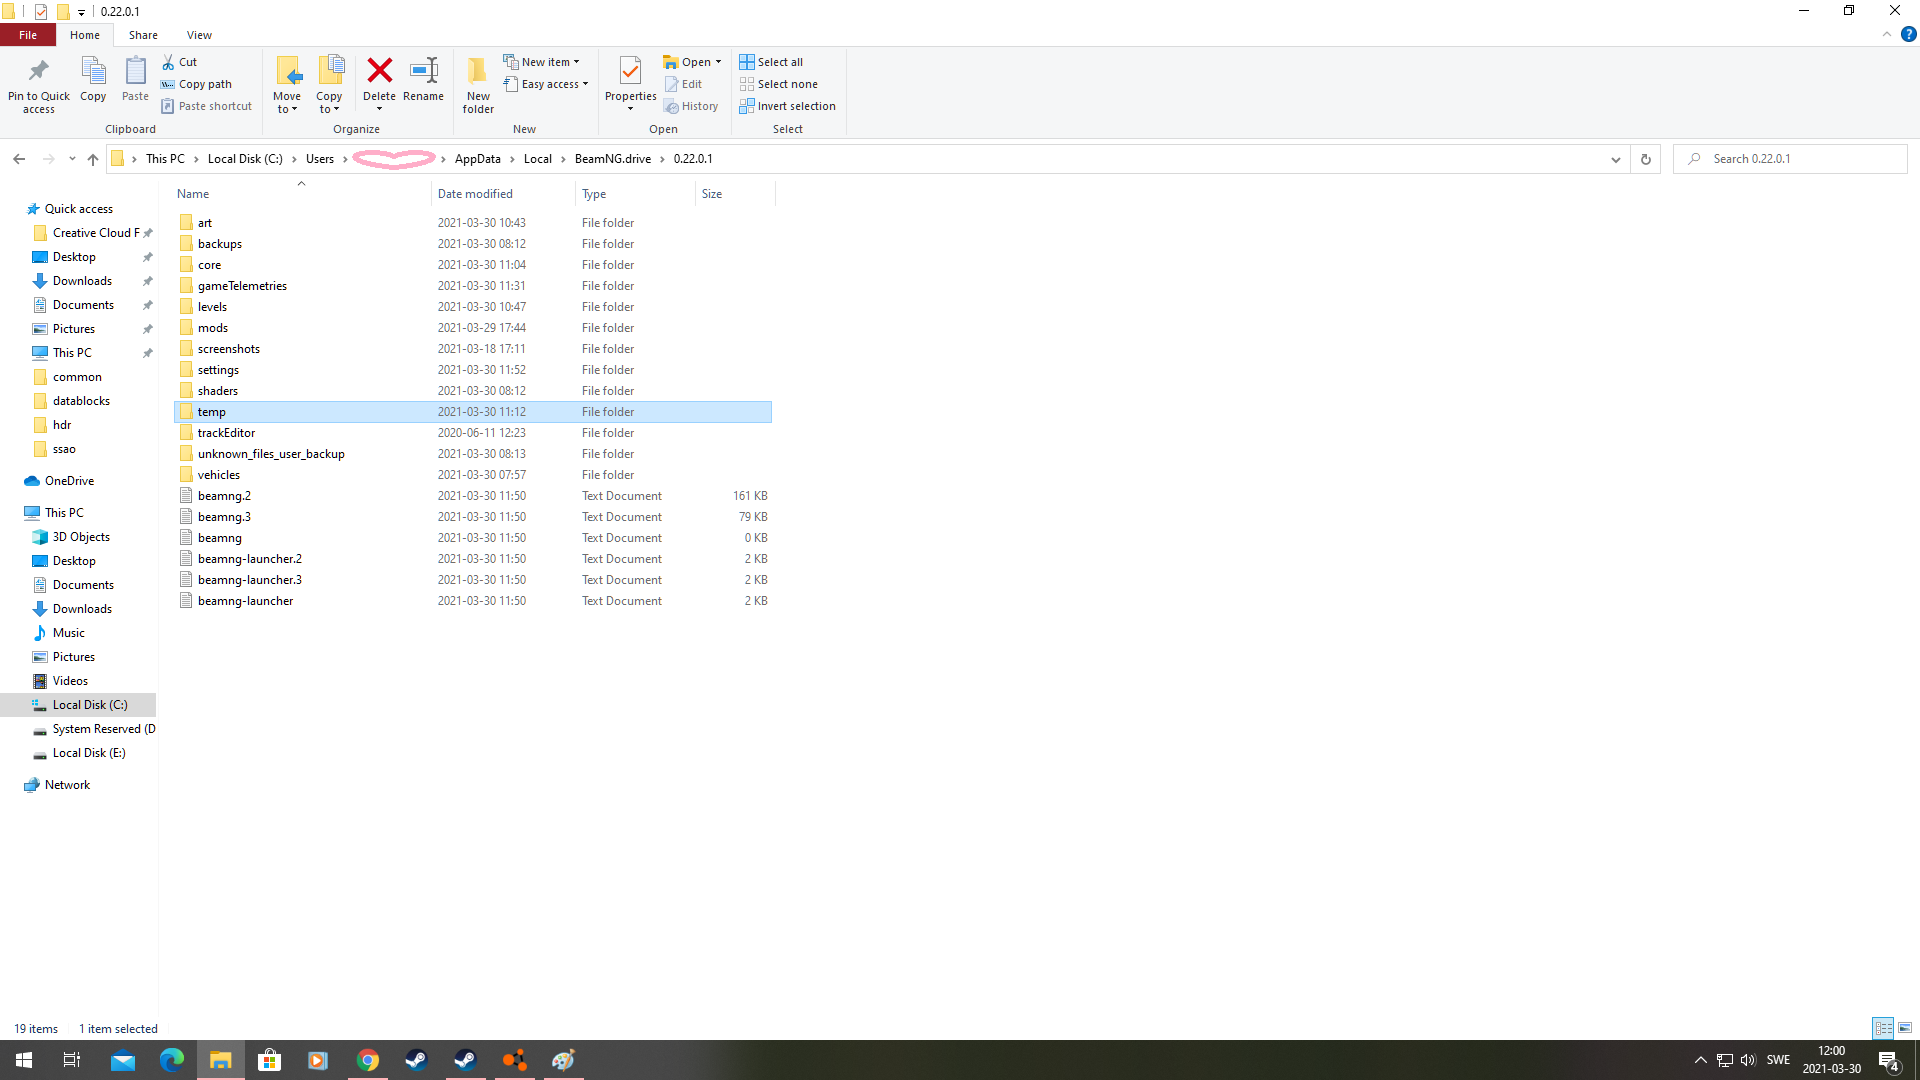Click the red Delete icon in ribbon

(379, 71)
